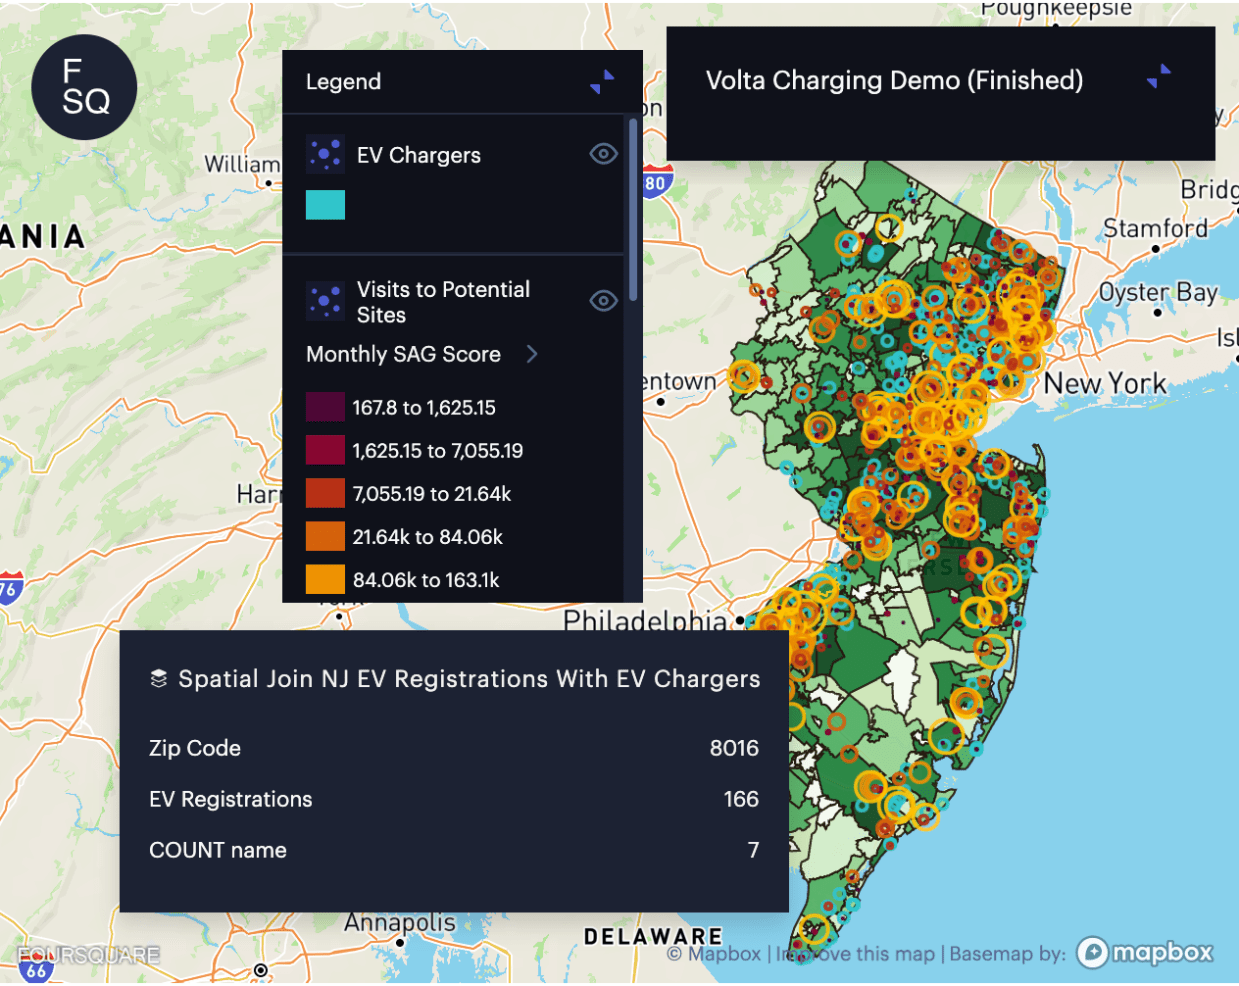This screenshot has width=1239, height=986.
Task: Click the COUNT name field label
Action: [x=218, y=850]
